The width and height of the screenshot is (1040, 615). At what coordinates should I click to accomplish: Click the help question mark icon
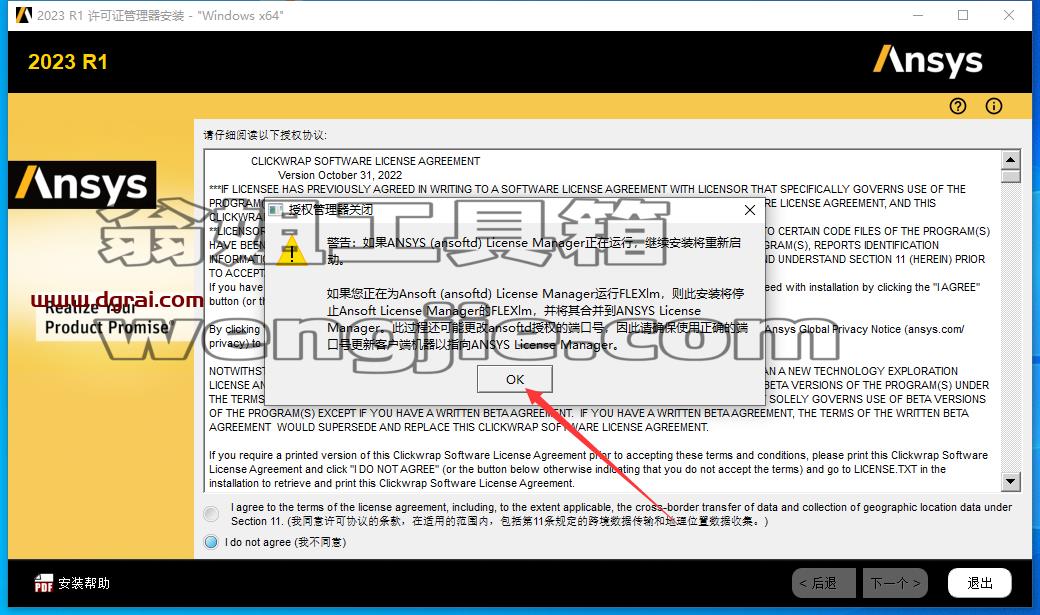tap(957, 106)
